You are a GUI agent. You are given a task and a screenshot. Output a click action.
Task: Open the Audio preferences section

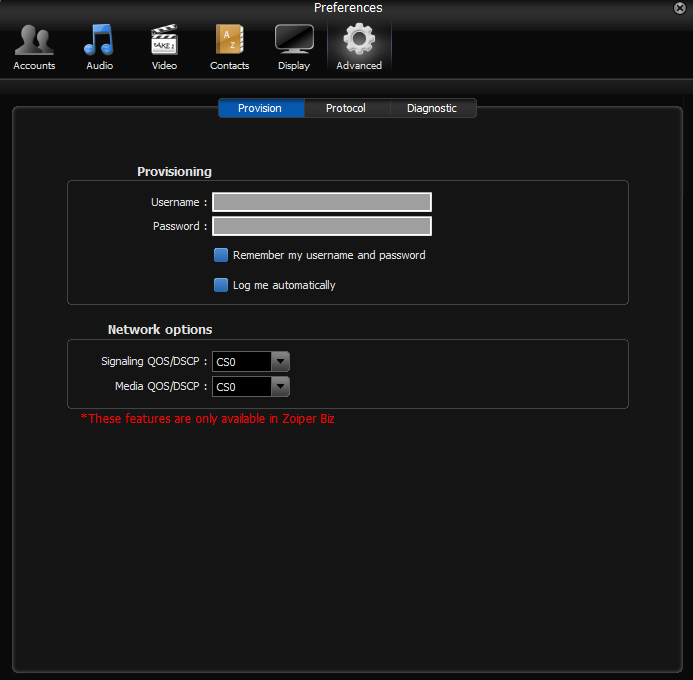pos(99,47)
